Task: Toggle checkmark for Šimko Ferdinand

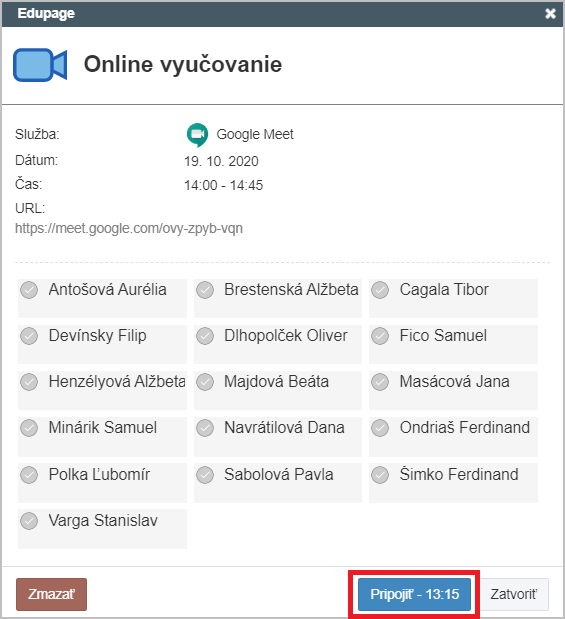Action: coord(380,475)
